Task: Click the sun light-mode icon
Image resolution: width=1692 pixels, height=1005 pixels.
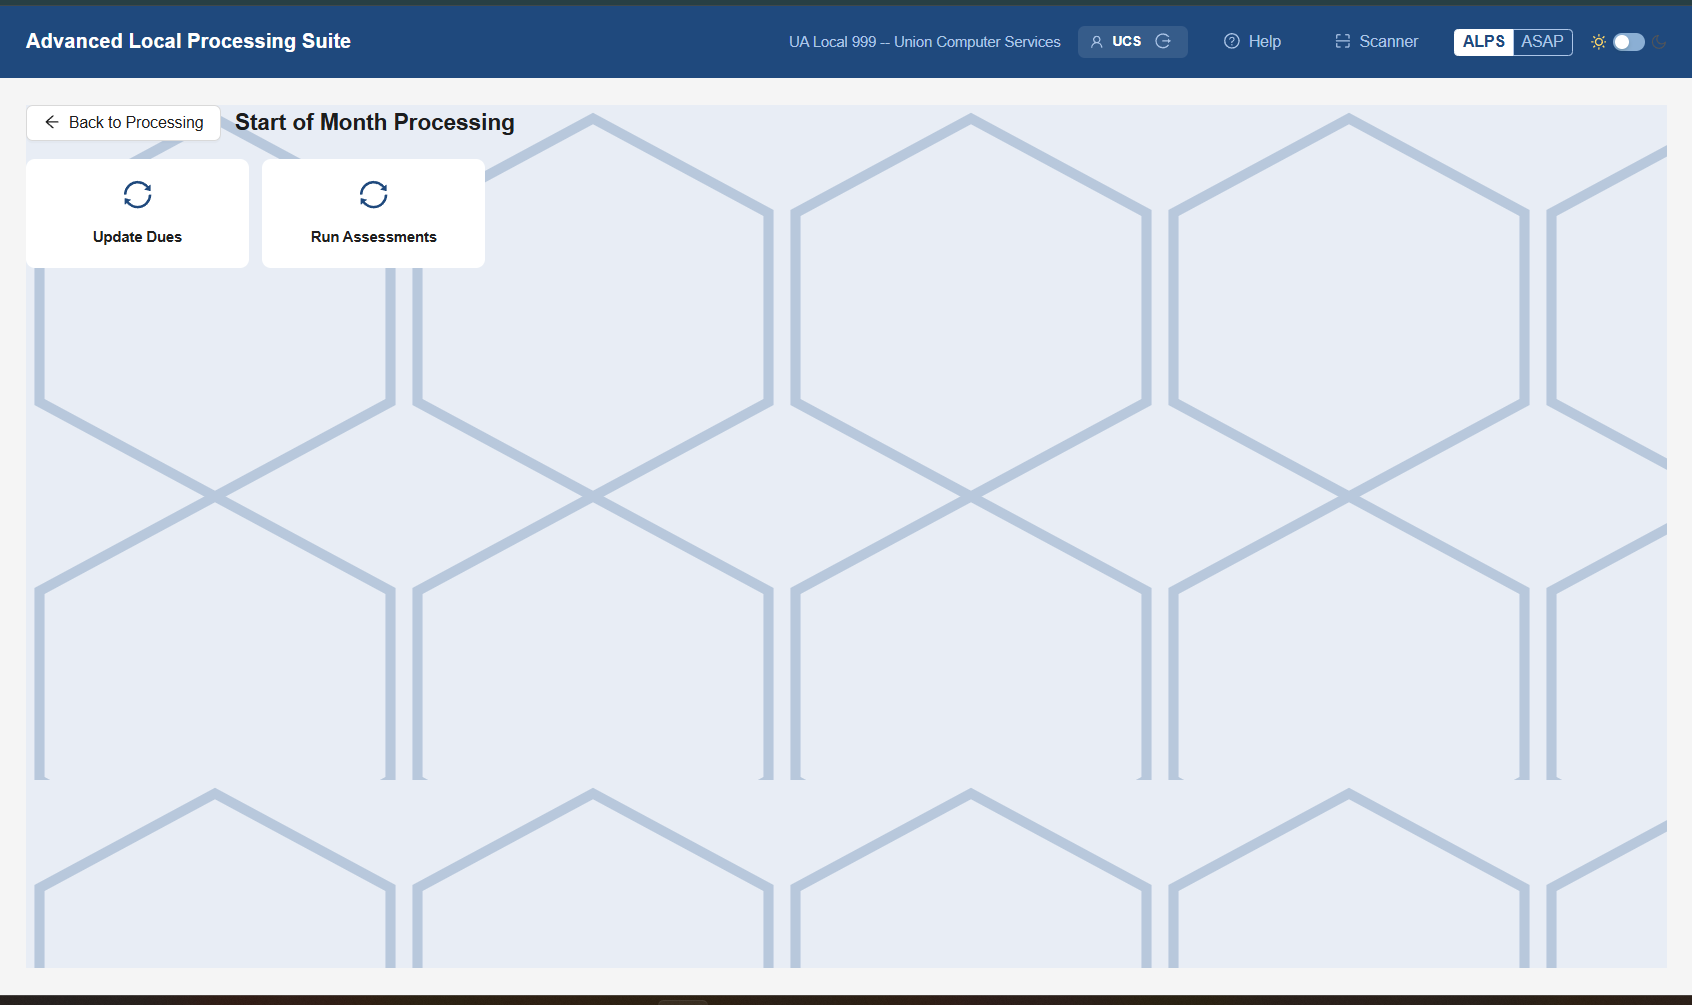Action: click(x=1598, y=42)
